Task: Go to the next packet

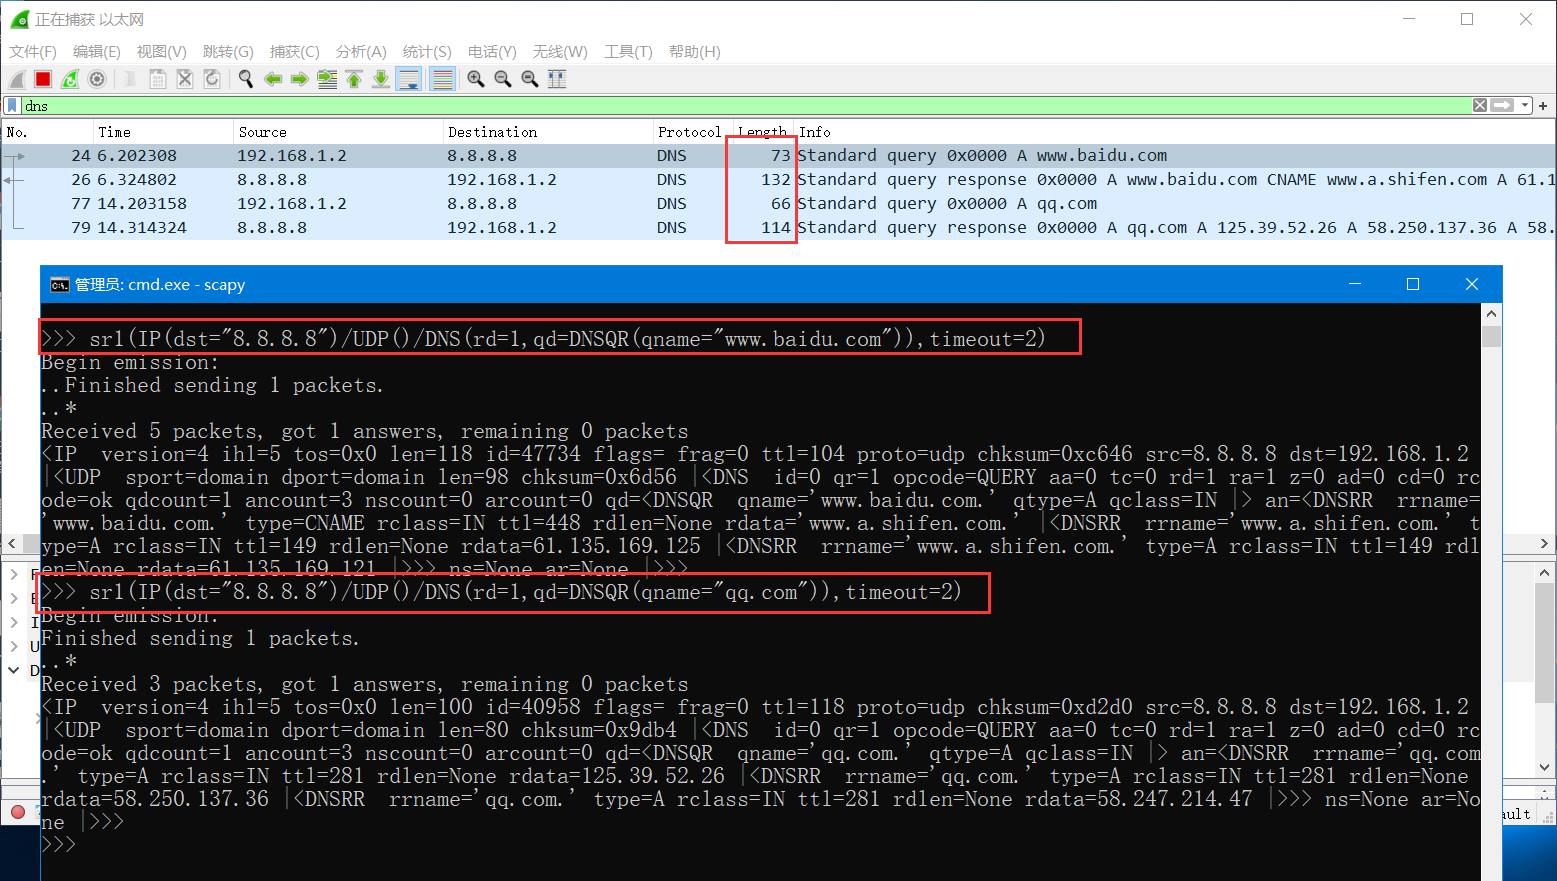Action: coord(300,79)
